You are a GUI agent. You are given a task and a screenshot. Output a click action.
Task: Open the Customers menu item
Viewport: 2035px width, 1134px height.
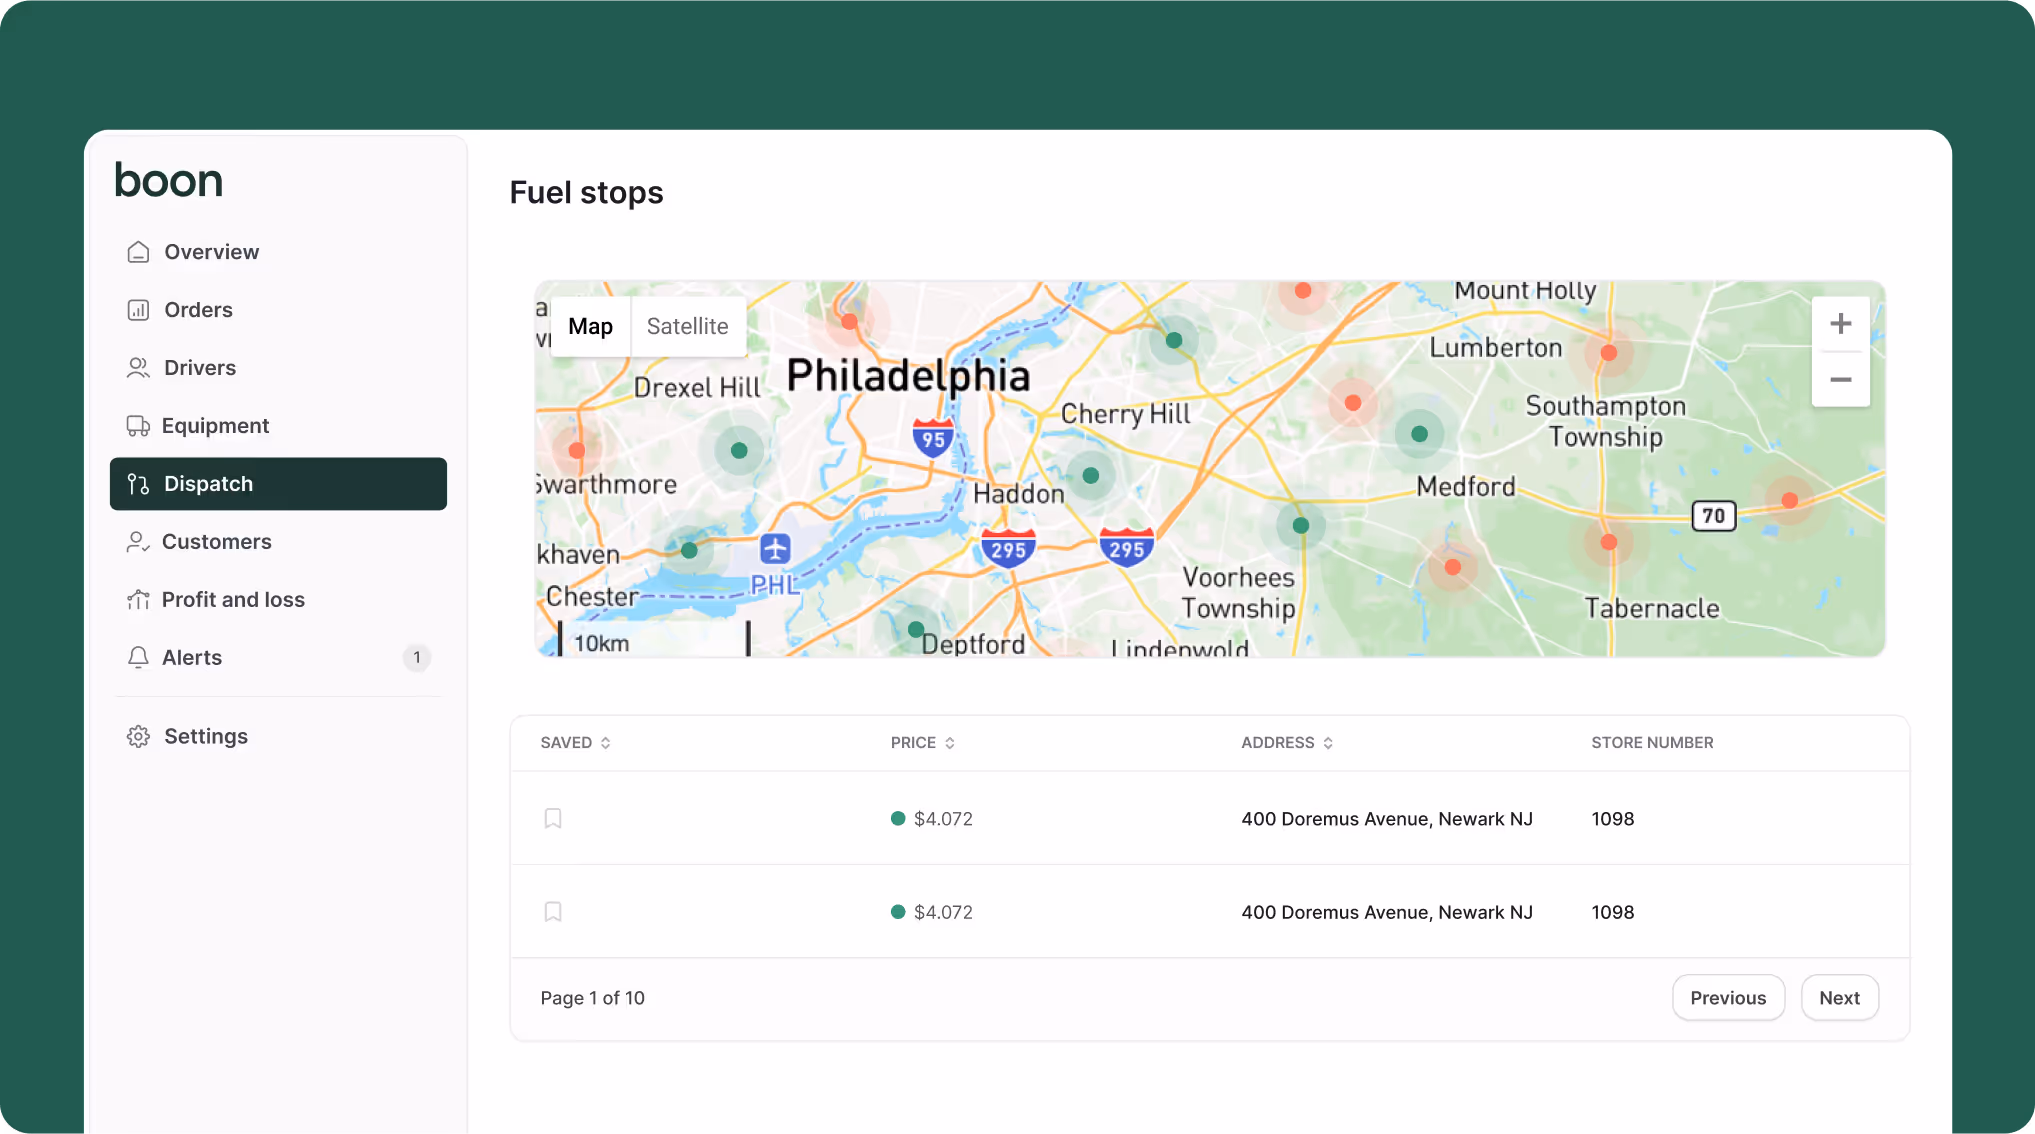(x=216, y=542)
